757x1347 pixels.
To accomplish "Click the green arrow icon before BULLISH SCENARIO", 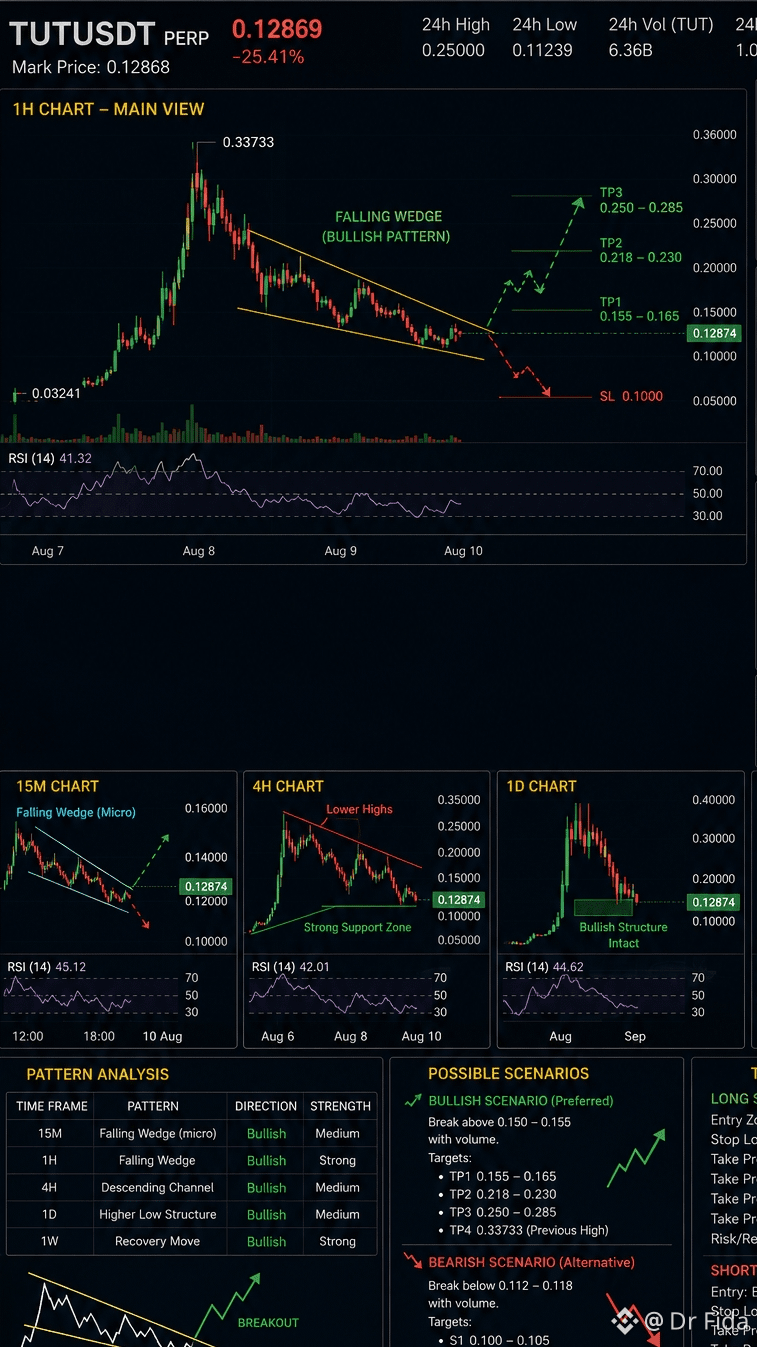I will 412,1100.
